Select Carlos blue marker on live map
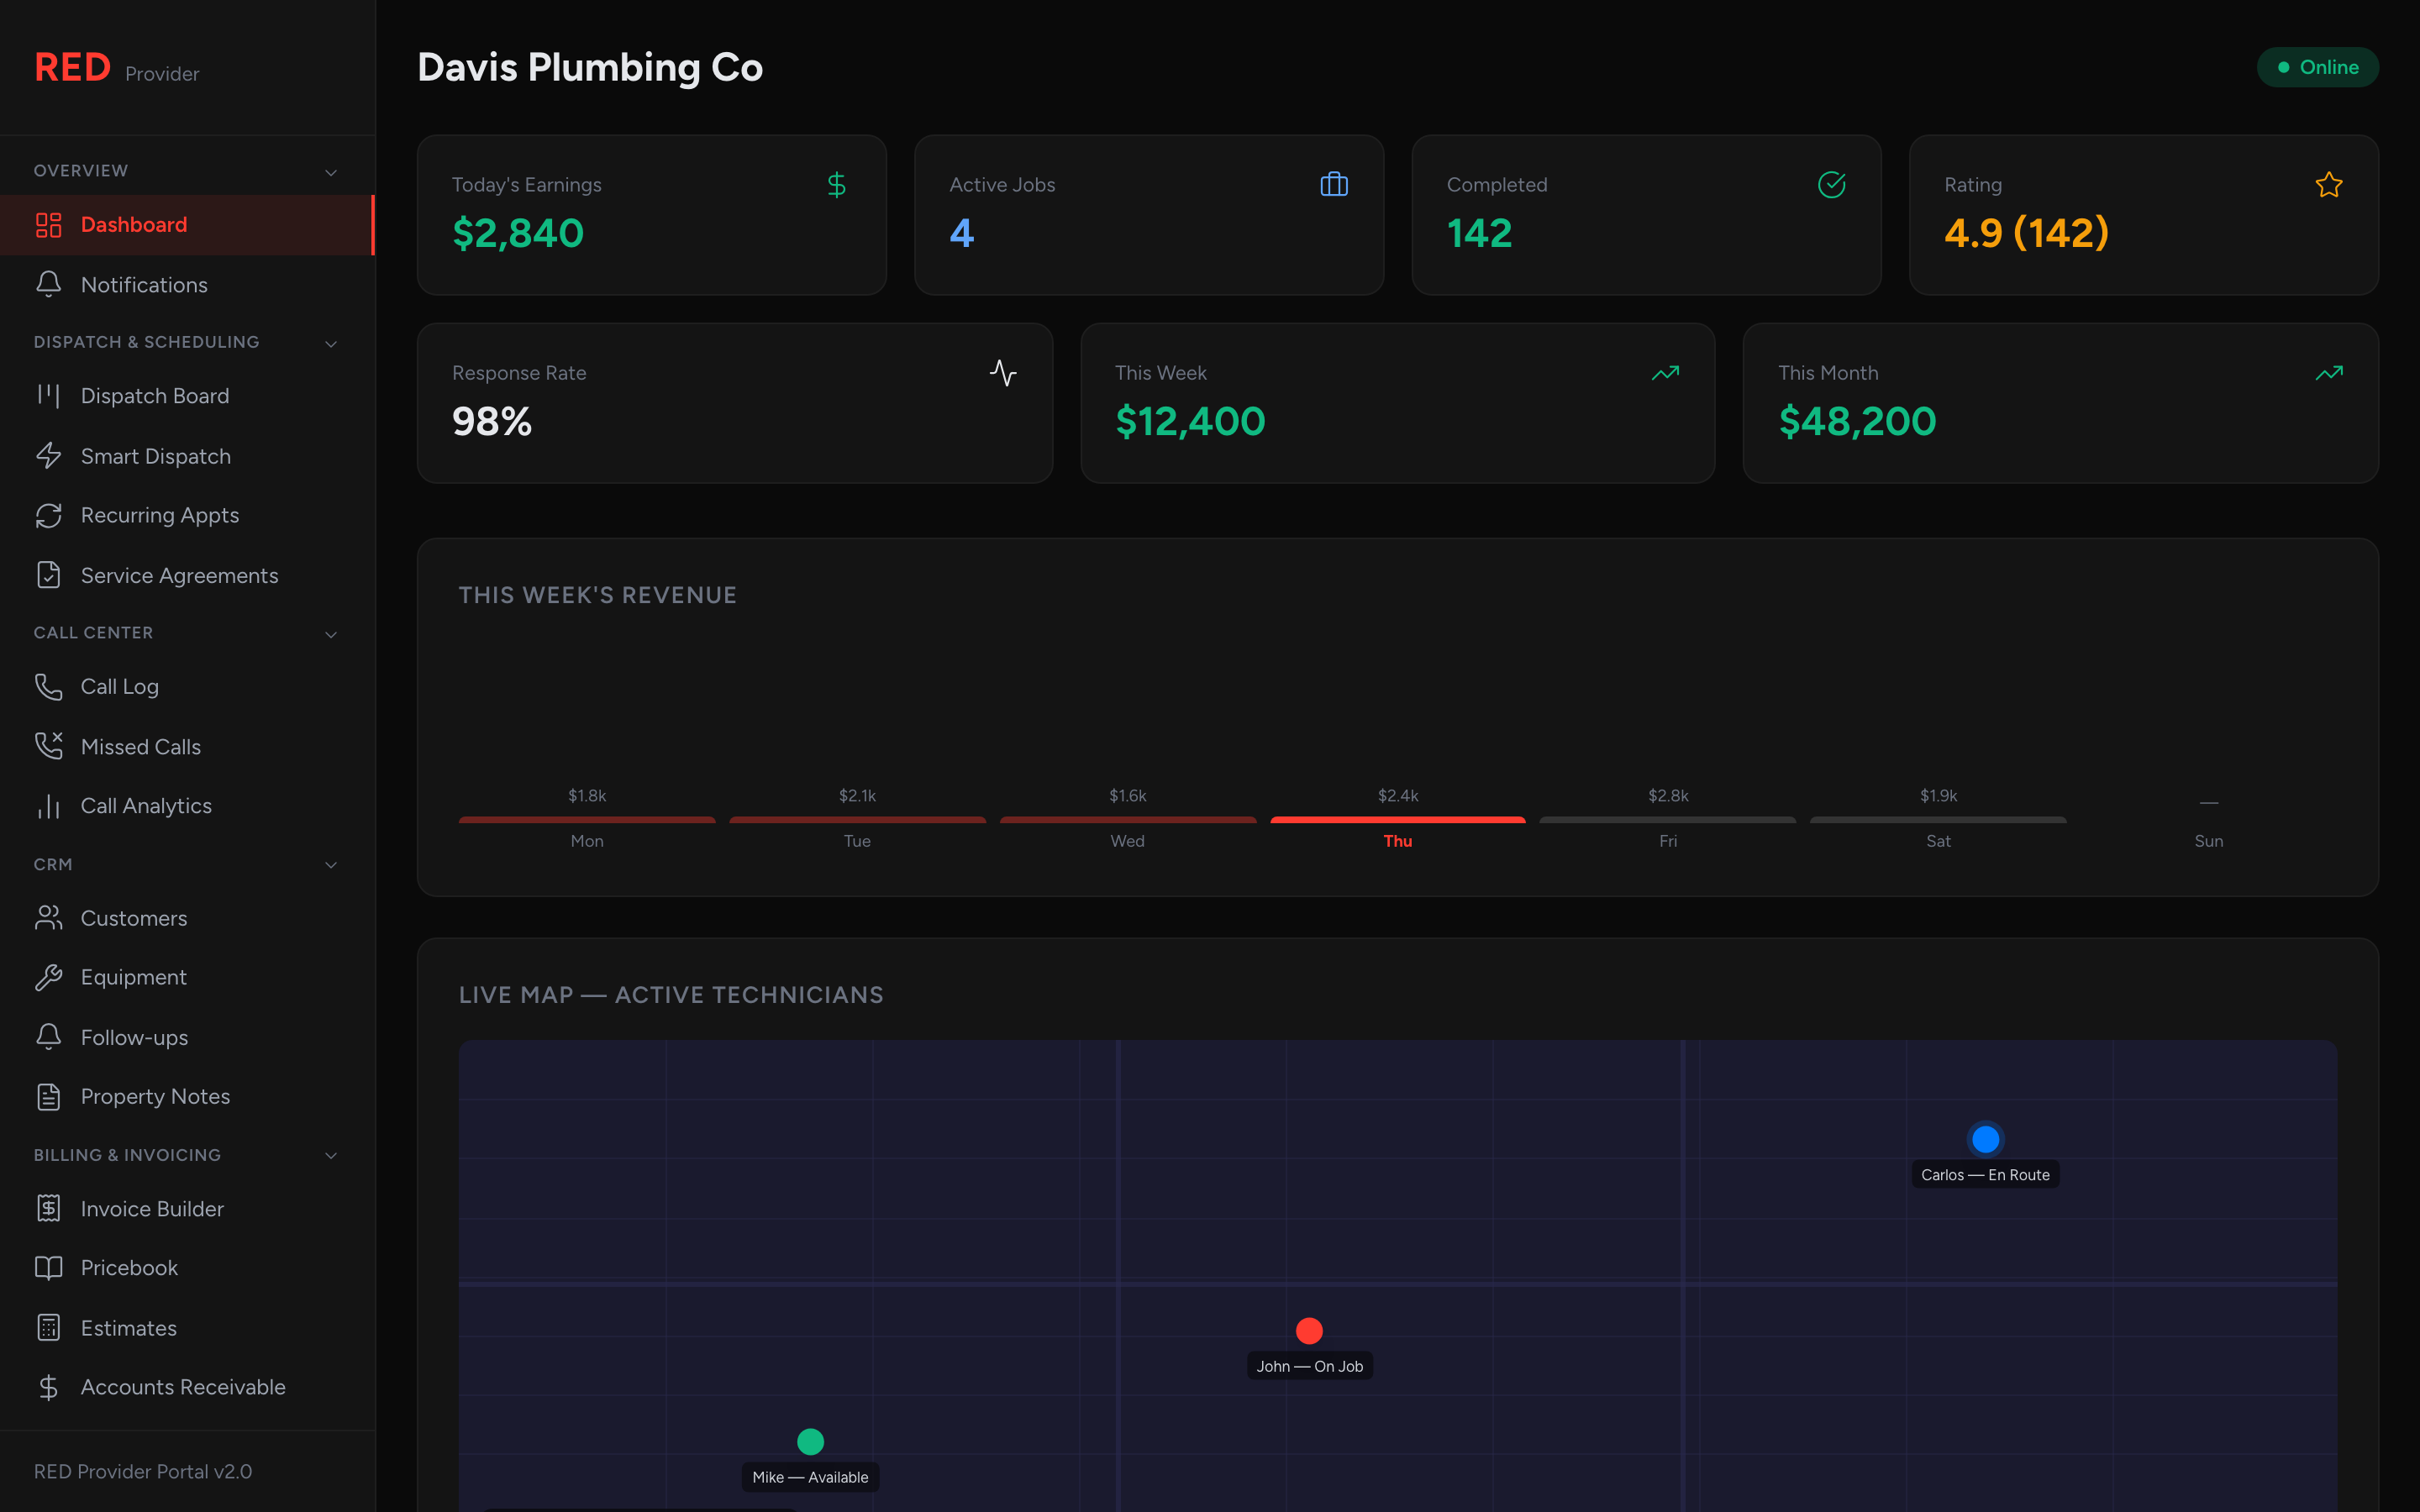This screenshot has height=1512, width=2420. point(1985,1139)
